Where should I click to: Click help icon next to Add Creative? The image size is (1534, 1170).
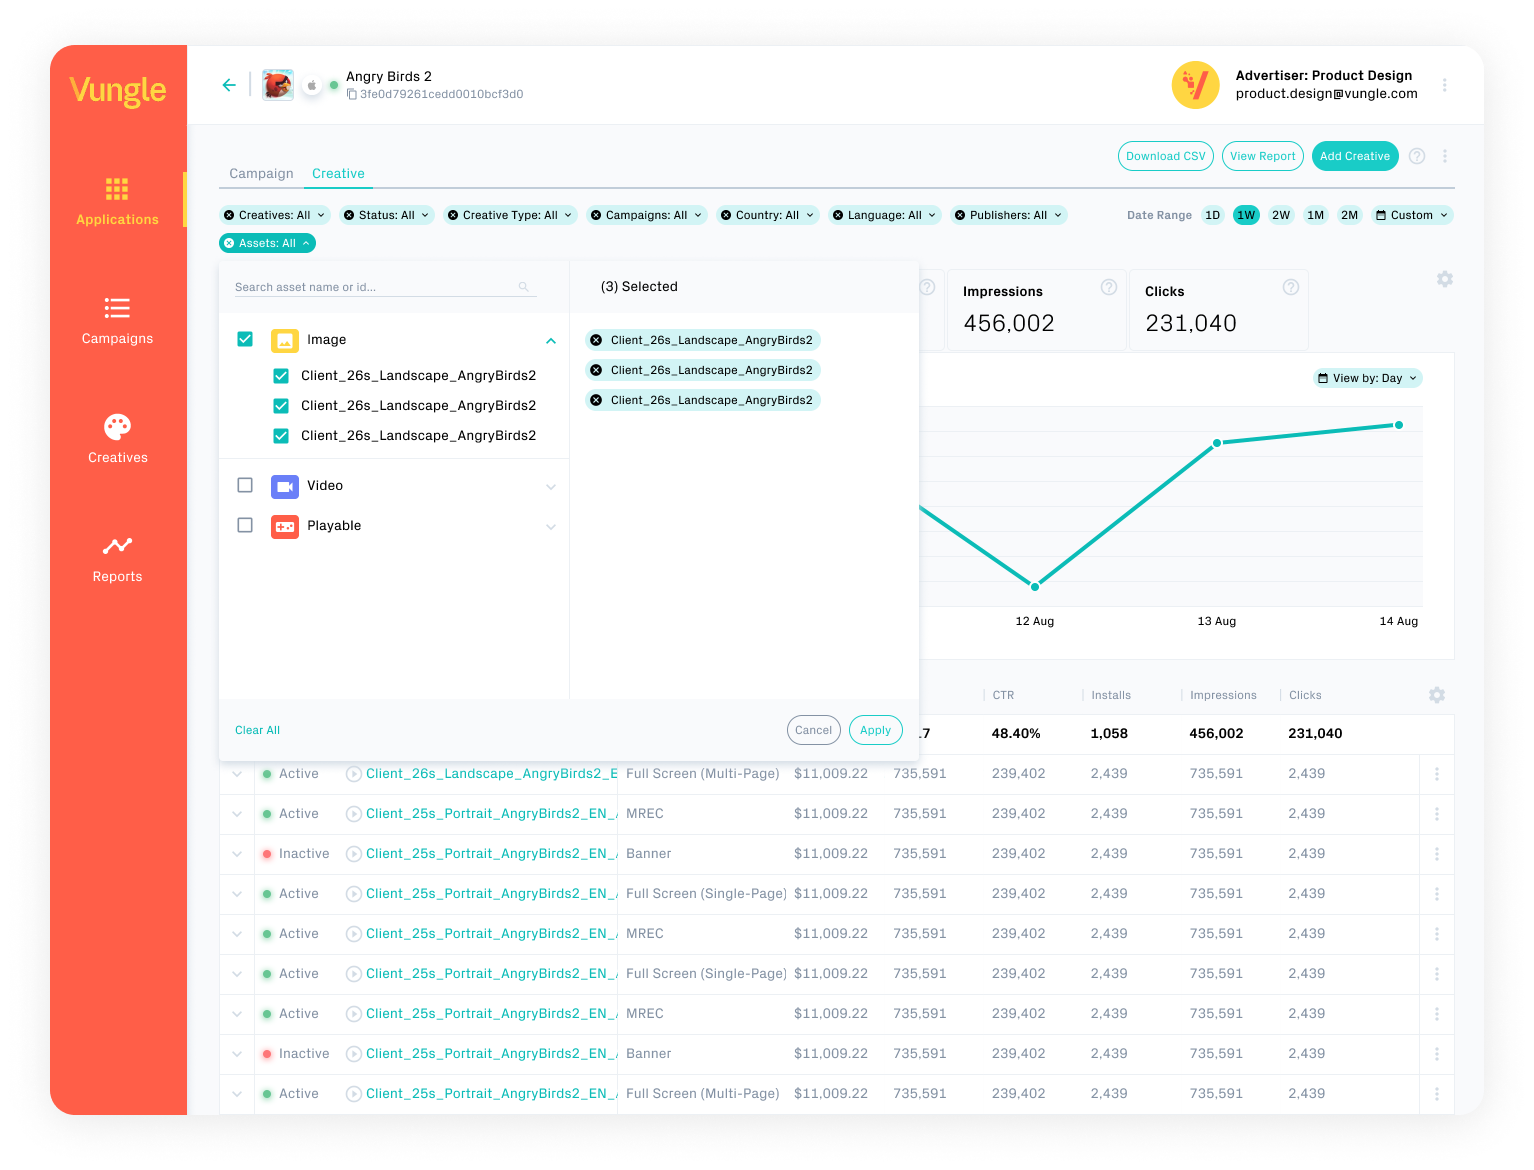pyautogui.click(x=1417, y=156)
